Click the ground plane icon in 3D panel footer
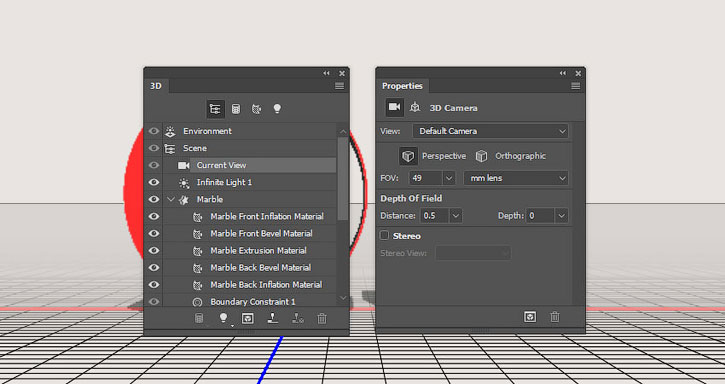The image size is (725, 384). tap(273, 318)
